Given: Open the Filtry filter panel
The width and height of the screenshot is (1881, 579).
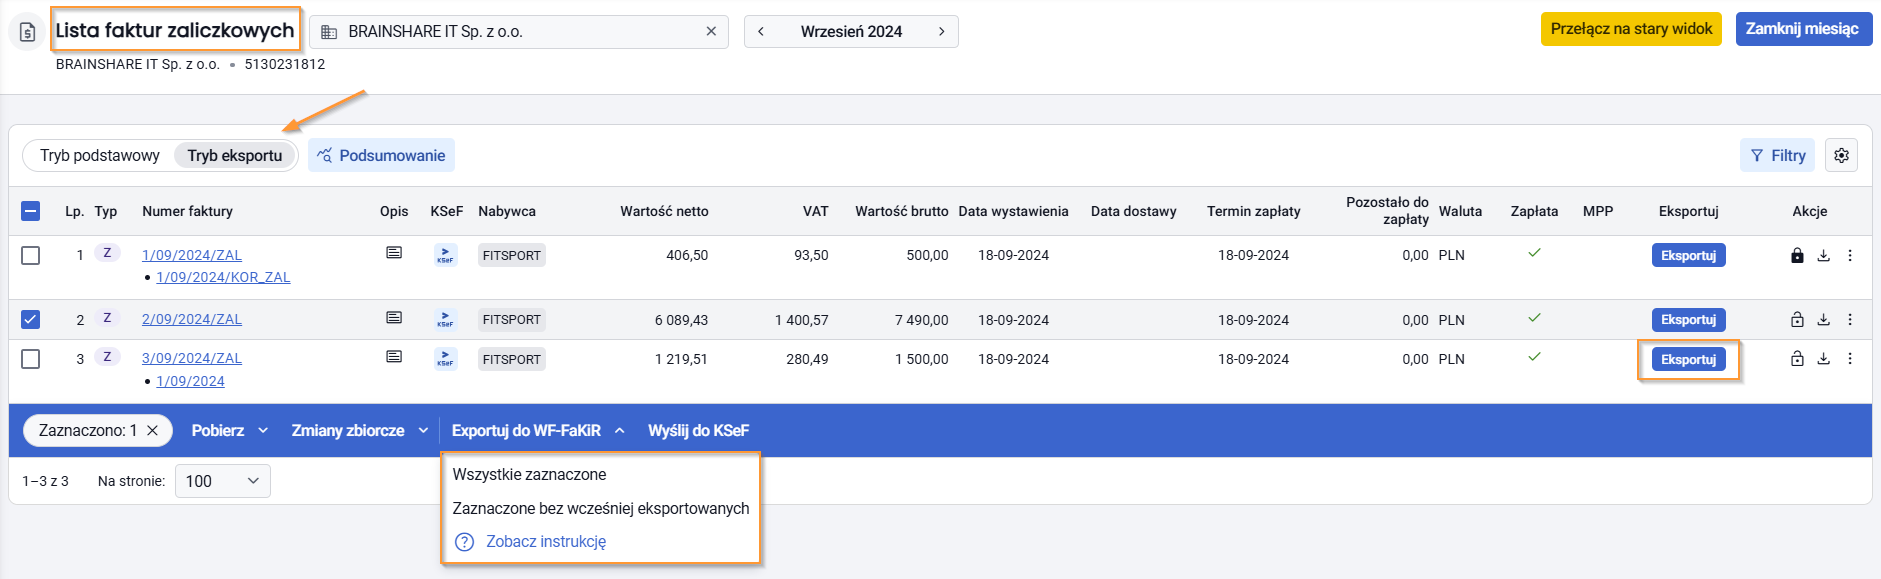Looking at the screenshot, I should click(1778, 155).
